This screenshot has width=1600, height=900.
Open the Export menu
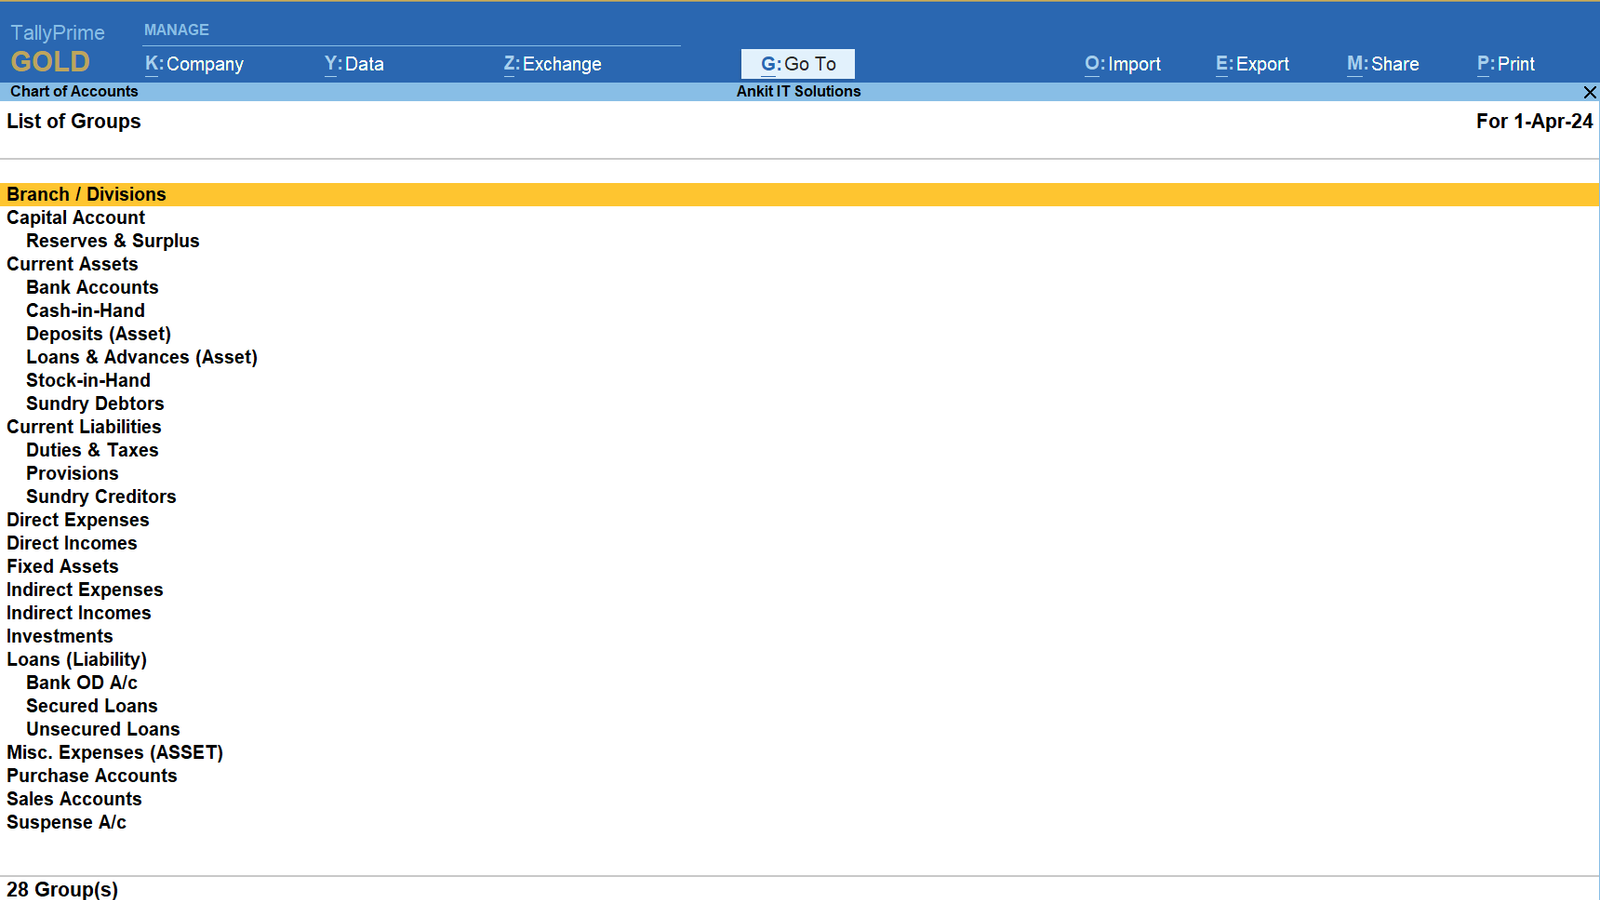(1252, 64)
